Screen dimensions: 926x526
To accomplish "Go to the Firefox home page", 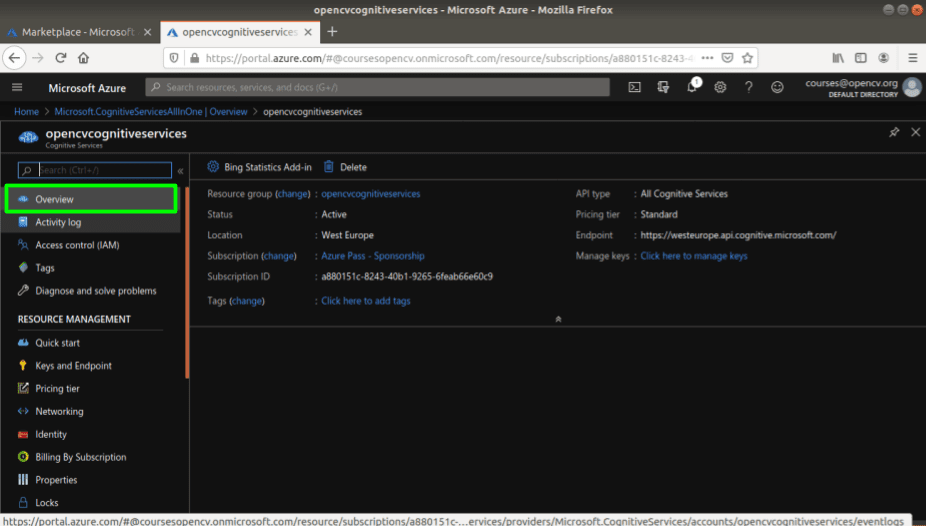I will pyautogui.click(x=83, y=58).
